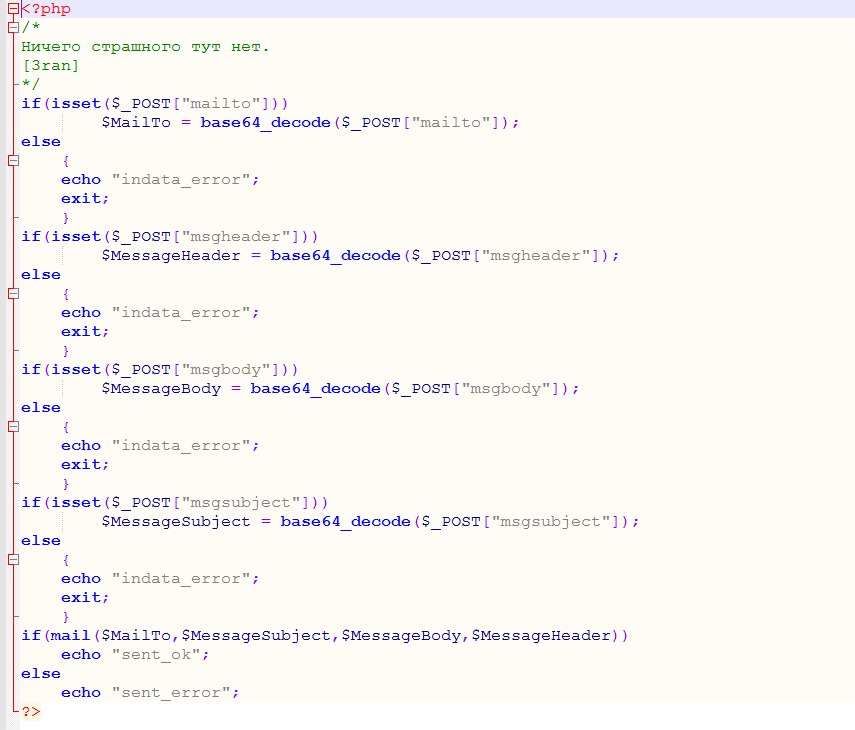Click base64_decode in the $MessageSubject line
Screen dimensions: 855x730
pyautogui.click(x=346, y=522)
